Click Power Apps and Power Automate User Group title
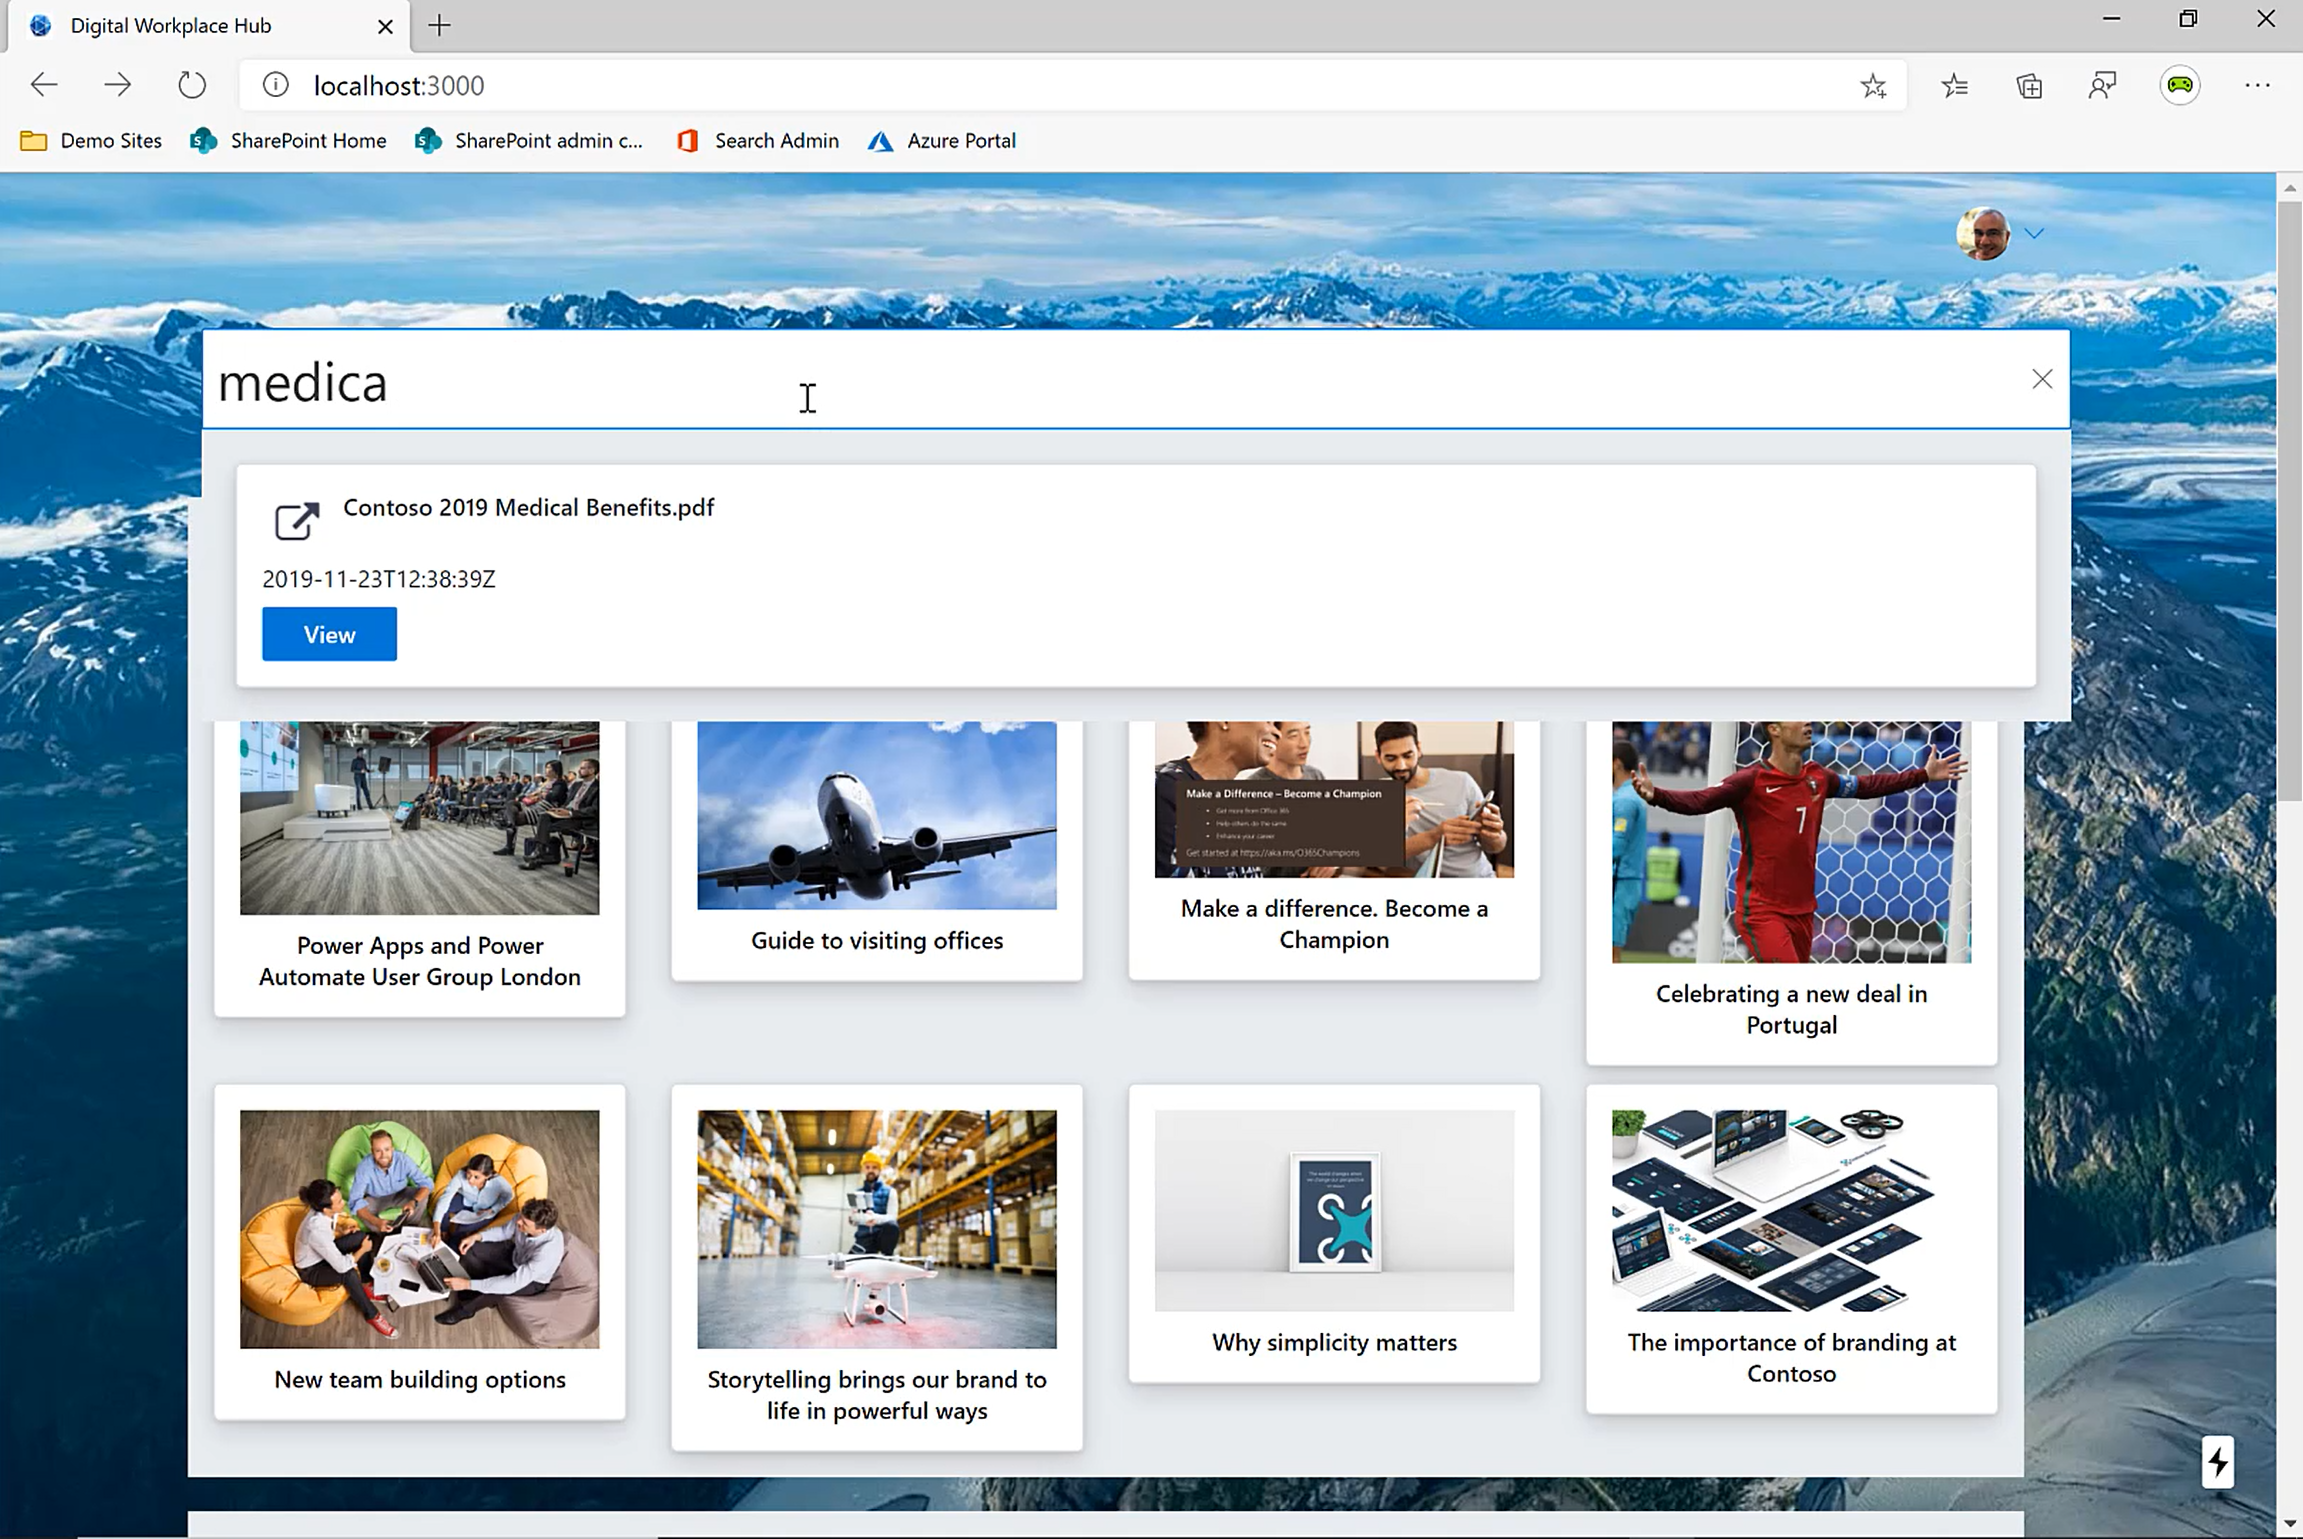Image resolution: width=2303 pixels, height=1539 pixels. pyautogui.click(x=420, y=961)
